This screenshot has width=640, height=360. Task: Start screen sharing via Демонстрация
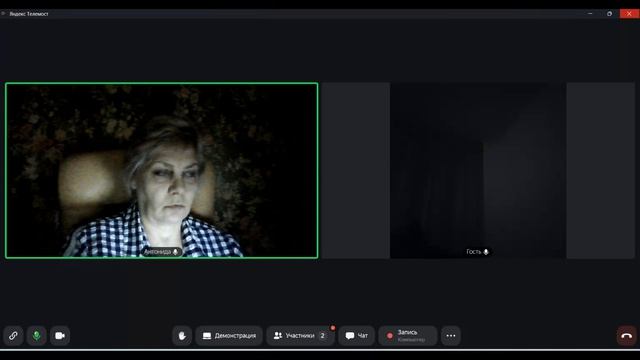pos(229,336)
